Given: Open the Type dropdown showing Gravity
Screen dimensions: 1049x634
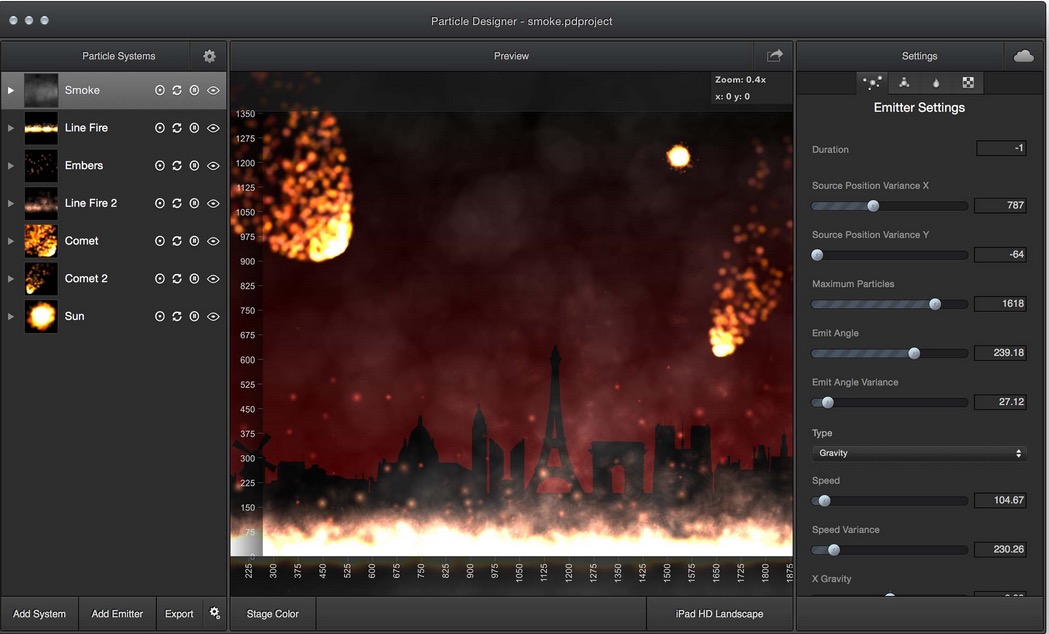Looking at the screenshot, I should (x=919, y=453).
